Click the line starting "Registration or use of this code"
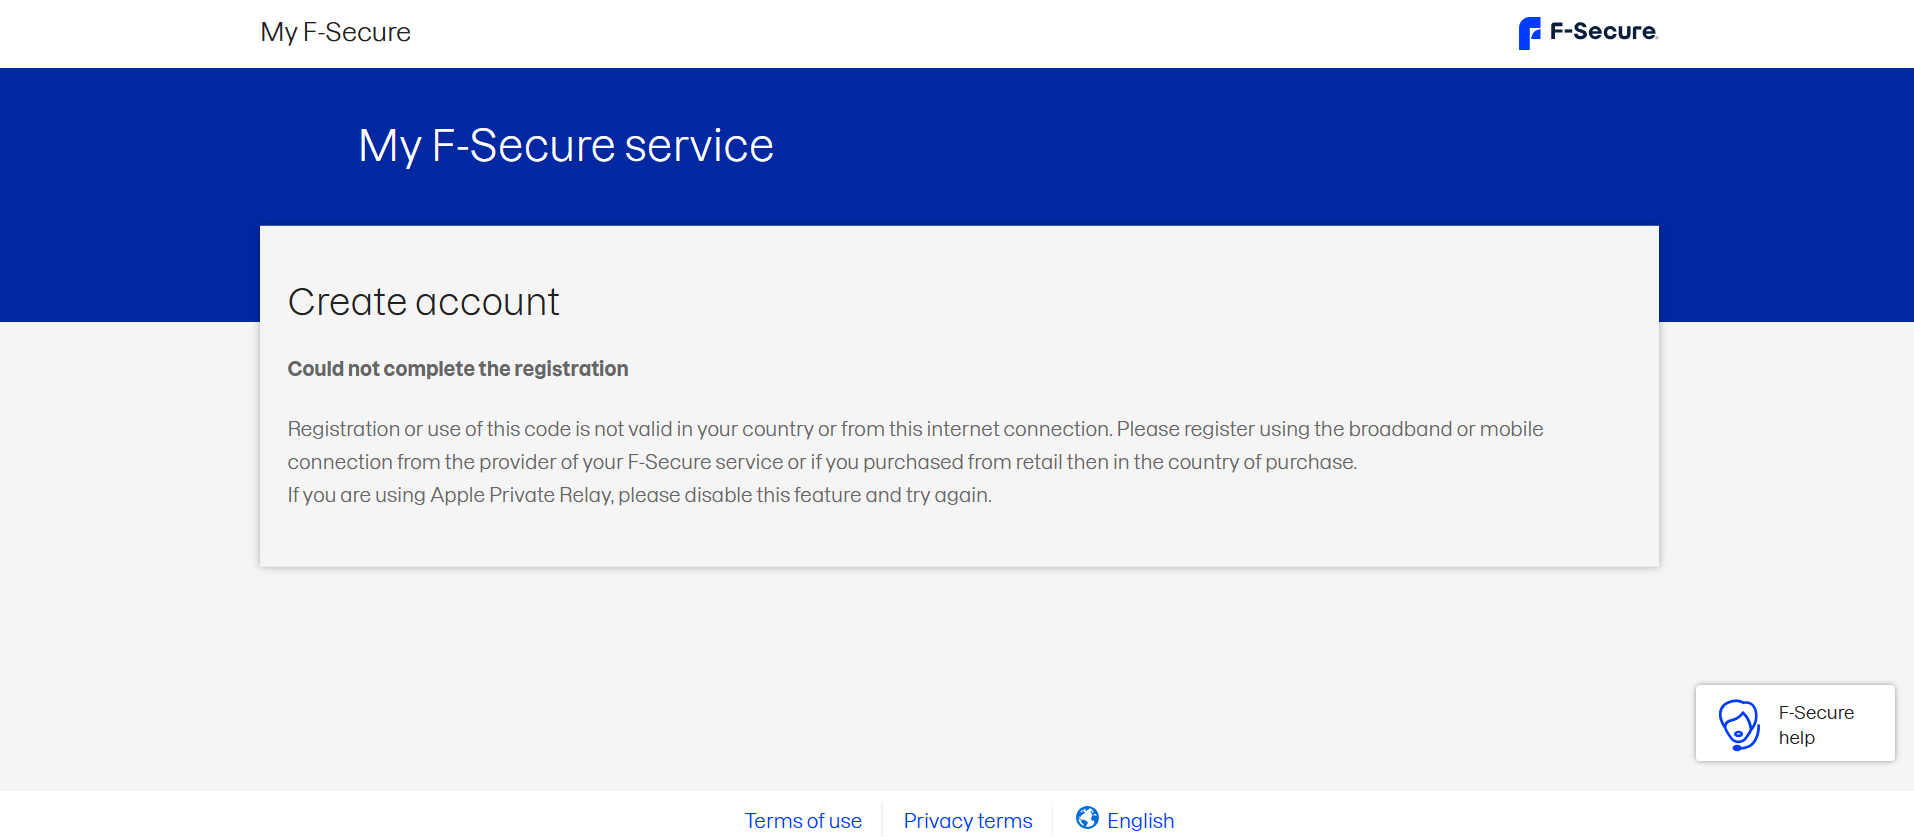 pos(915,429)
